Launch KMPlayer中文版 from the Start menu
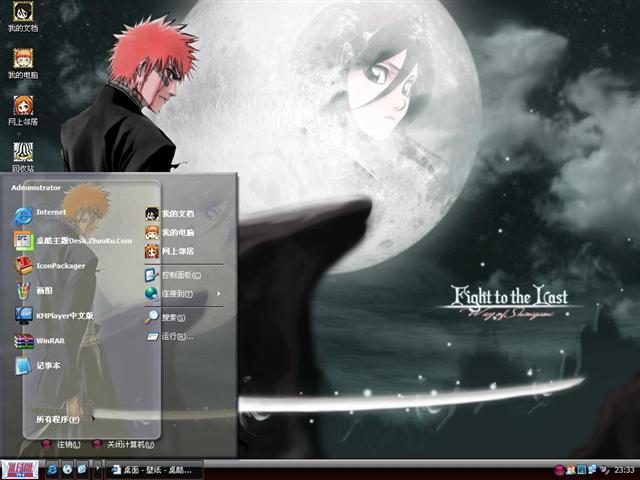The image size is (640, 480). [x=54, y=316]
